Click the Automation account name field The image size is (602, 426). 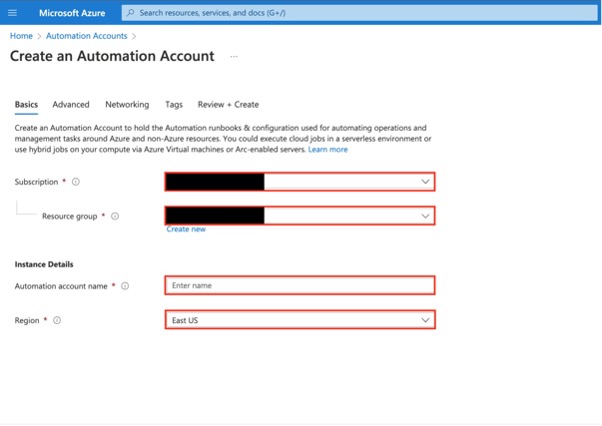click(x=300, y=286)
